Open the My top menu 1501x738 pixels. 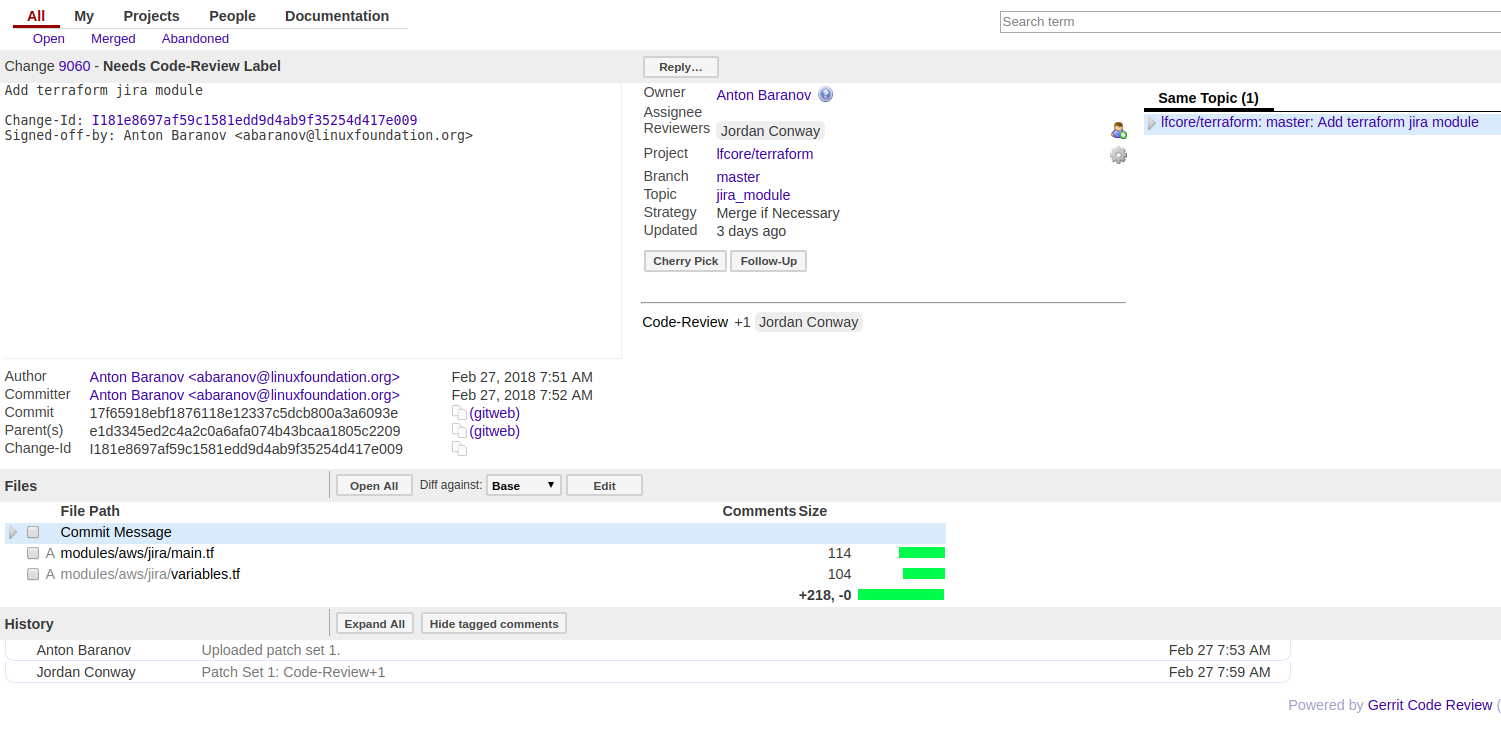click(84, 16)
